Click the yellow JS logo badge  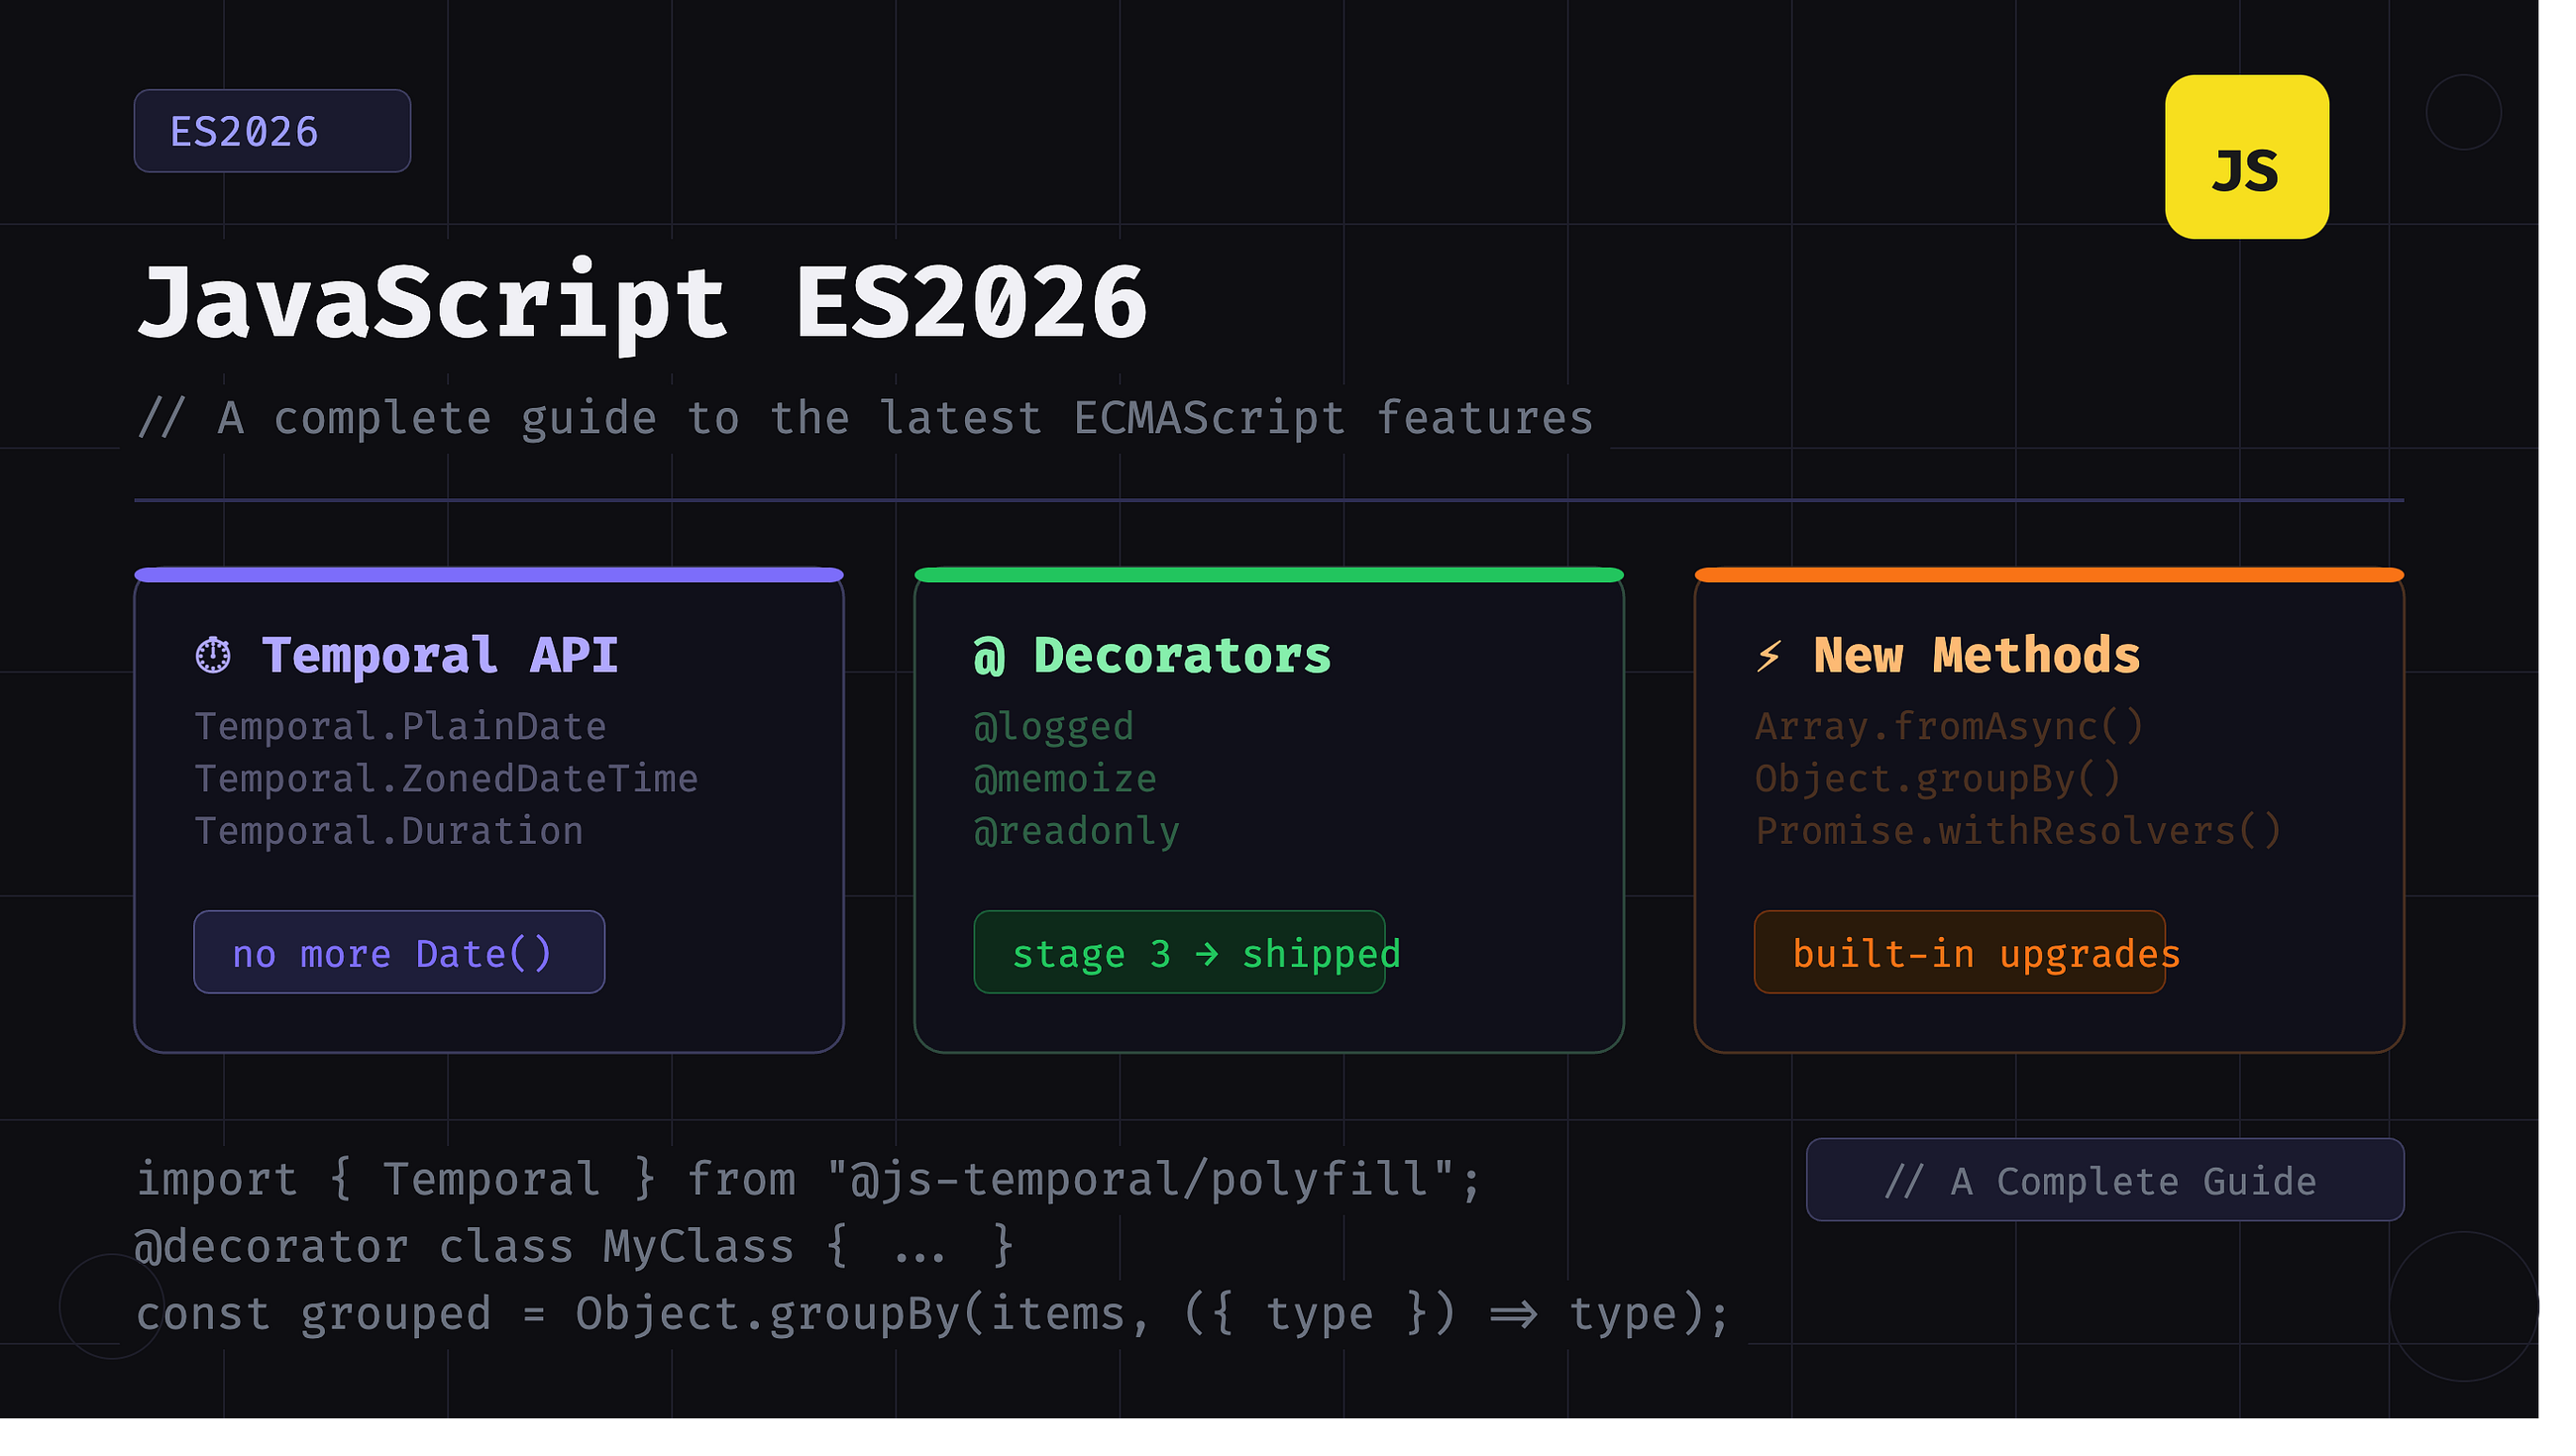(2246, 157)
